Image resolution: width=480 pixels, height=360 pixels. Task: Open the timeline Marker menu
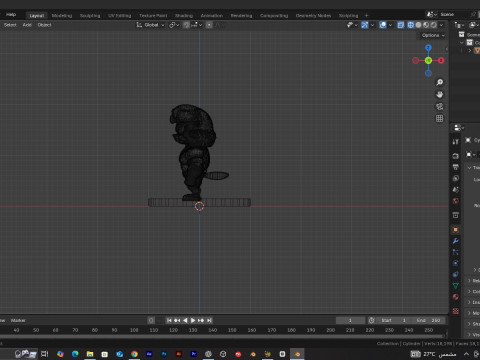tap(18, 320)
